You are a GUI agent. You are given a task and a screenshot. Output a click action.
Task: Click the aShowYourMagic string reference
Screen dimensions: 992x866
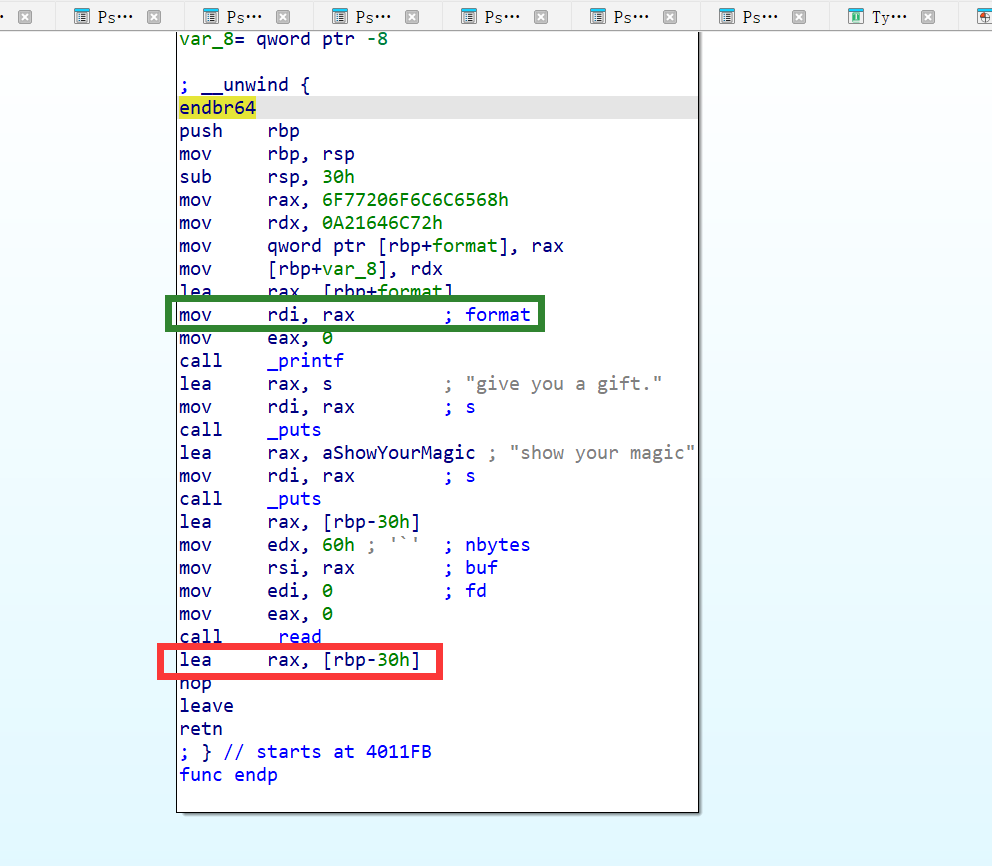[x=398, y=453]
